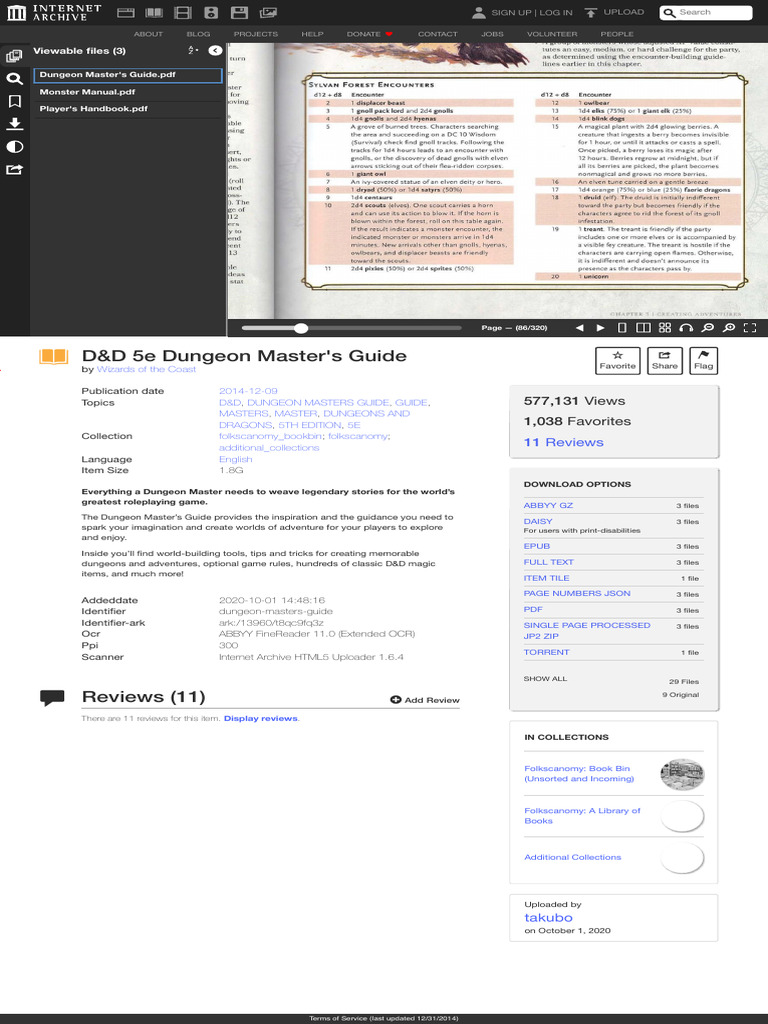This screenshot has width=768, height=1024.
Task: Open the Texts book icon in top bar
Action: (x=154, y=12)
